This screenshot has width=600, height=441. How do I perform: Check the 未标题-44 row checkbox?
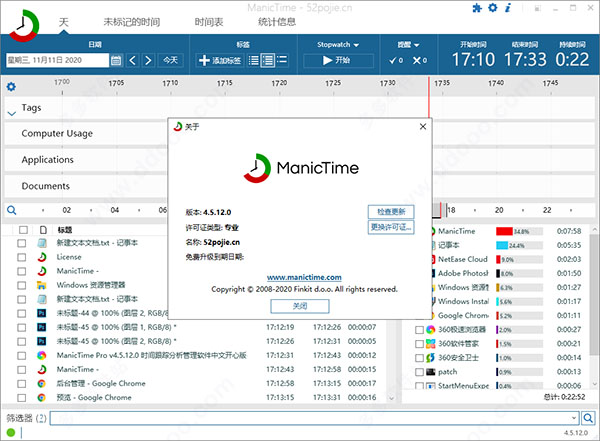coord(22,314)
